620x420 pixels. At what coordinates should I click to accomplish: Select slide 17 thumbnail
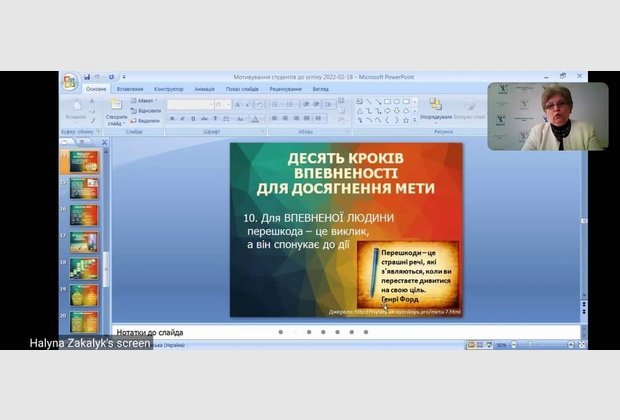[x=83, y=242]
